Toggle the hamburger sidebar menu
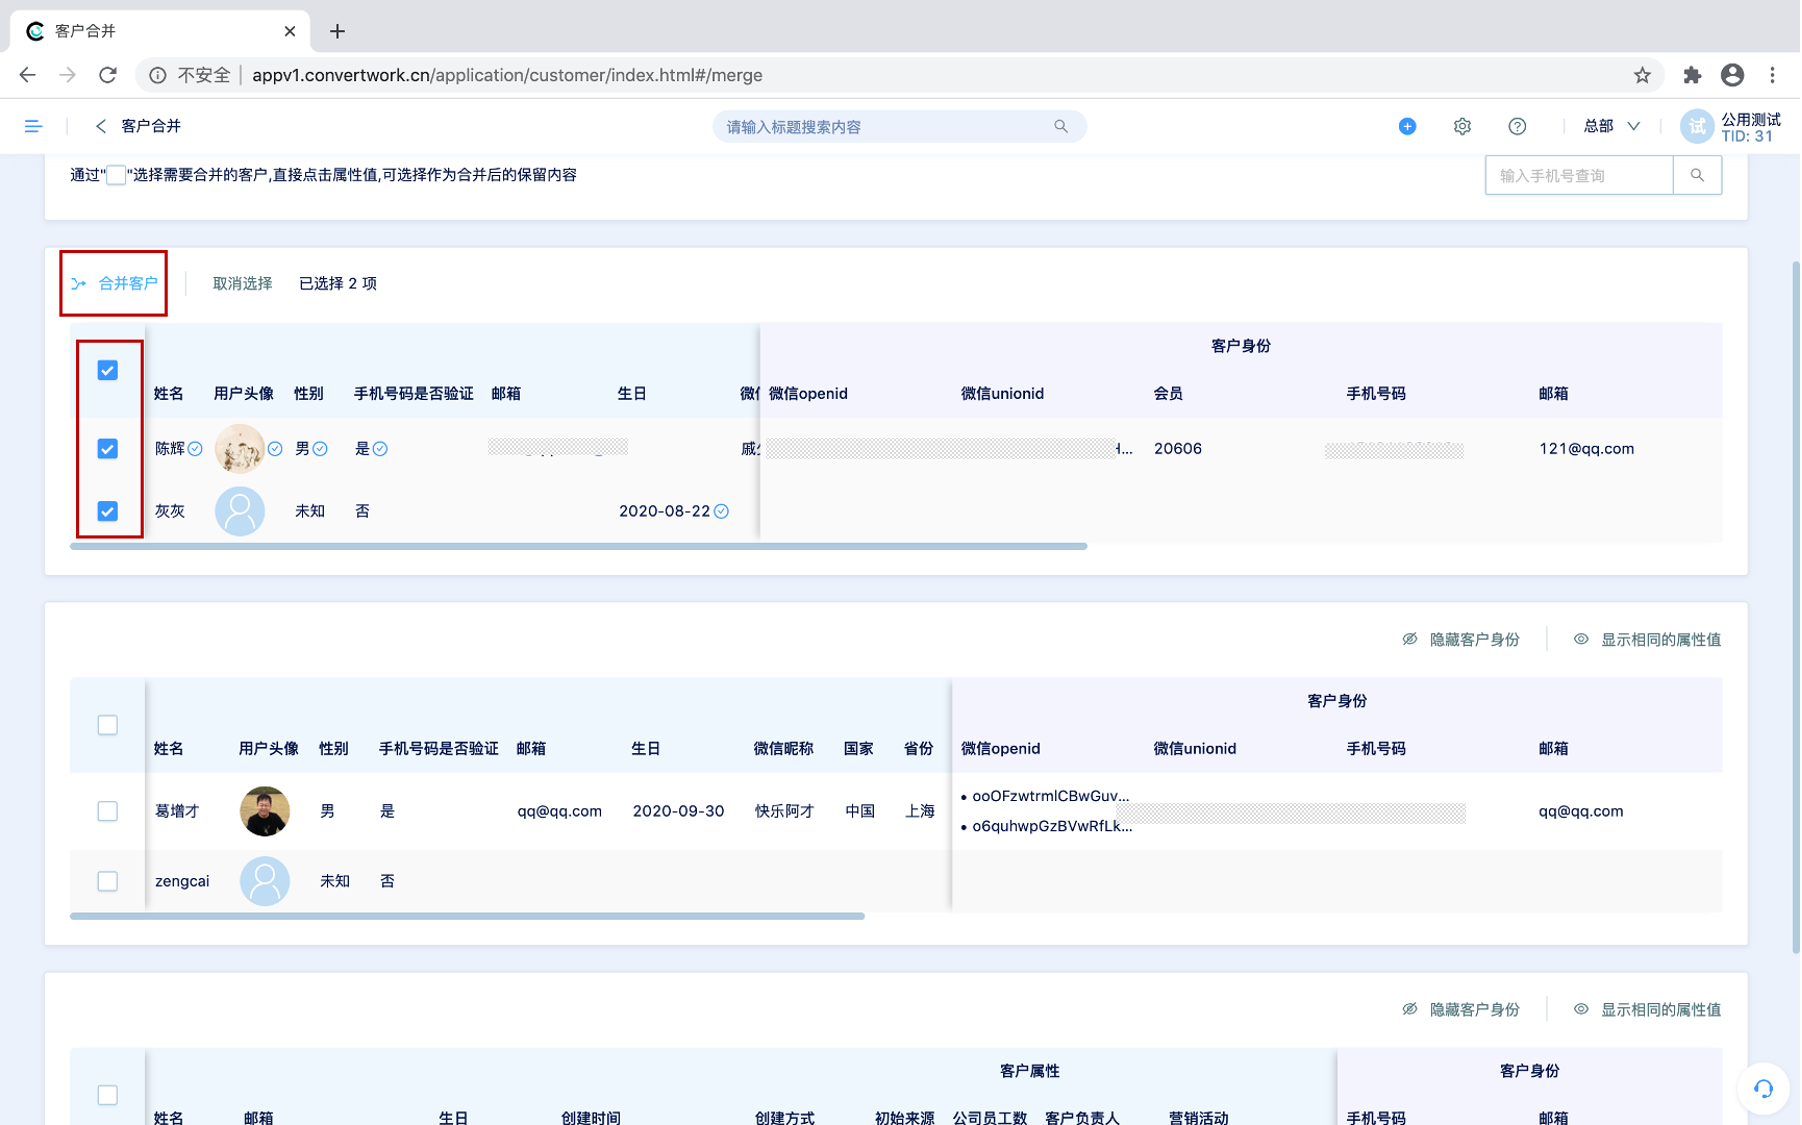Image resolution: width=1802 pixels, height=1125 pixels. (33, 126)
